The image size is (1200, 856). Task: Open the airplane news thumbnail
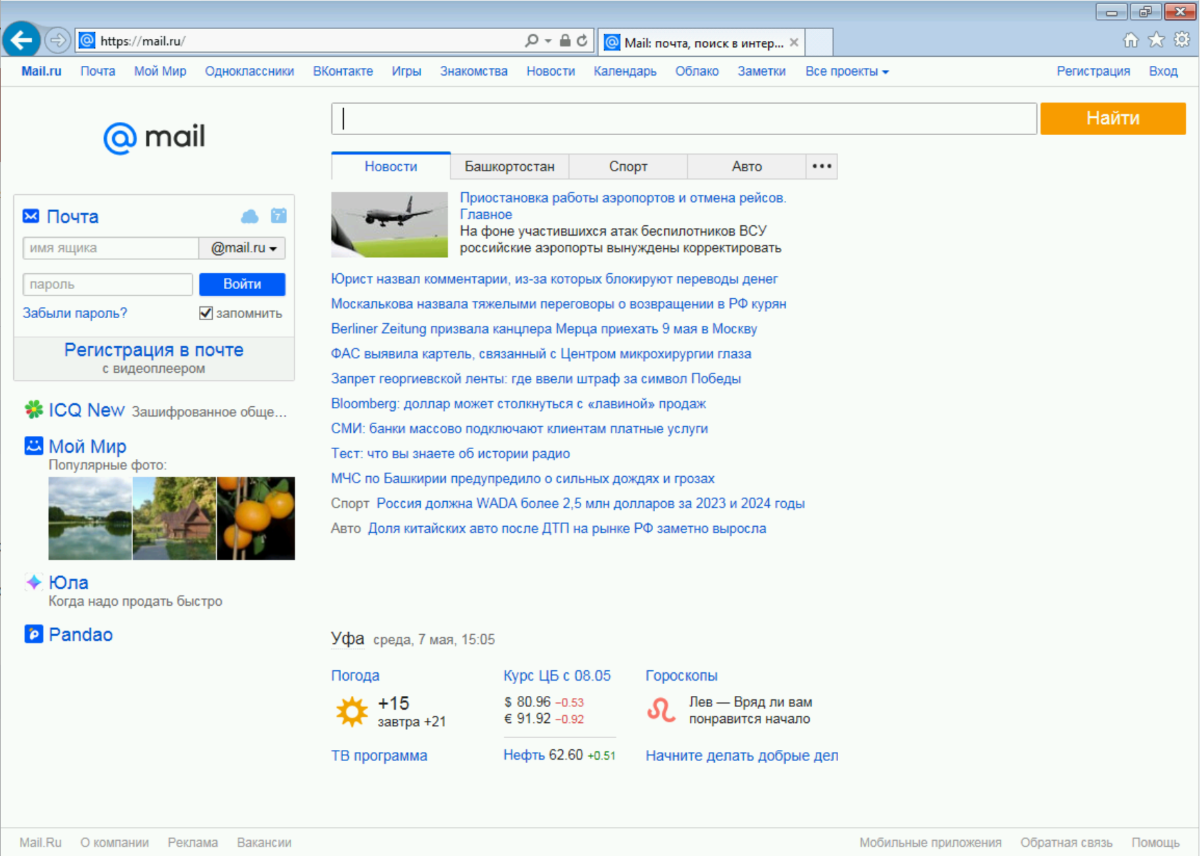tap(390, 225)
